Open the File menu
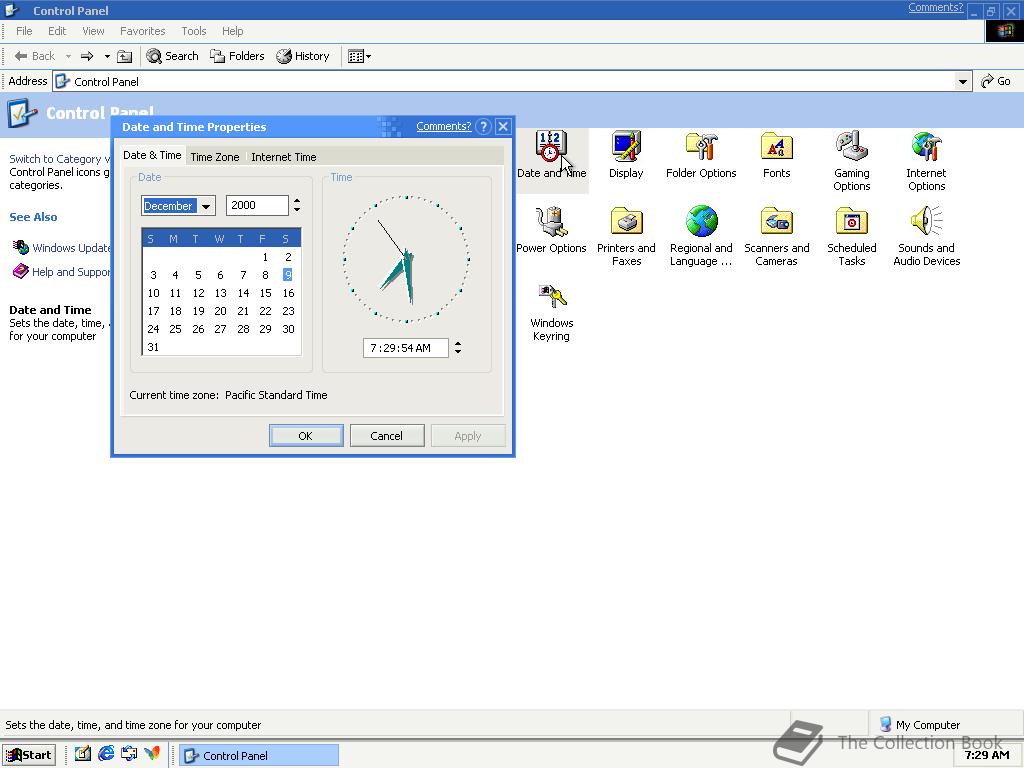This screenshot has width=1024, height=768. [x=24, y=31]
